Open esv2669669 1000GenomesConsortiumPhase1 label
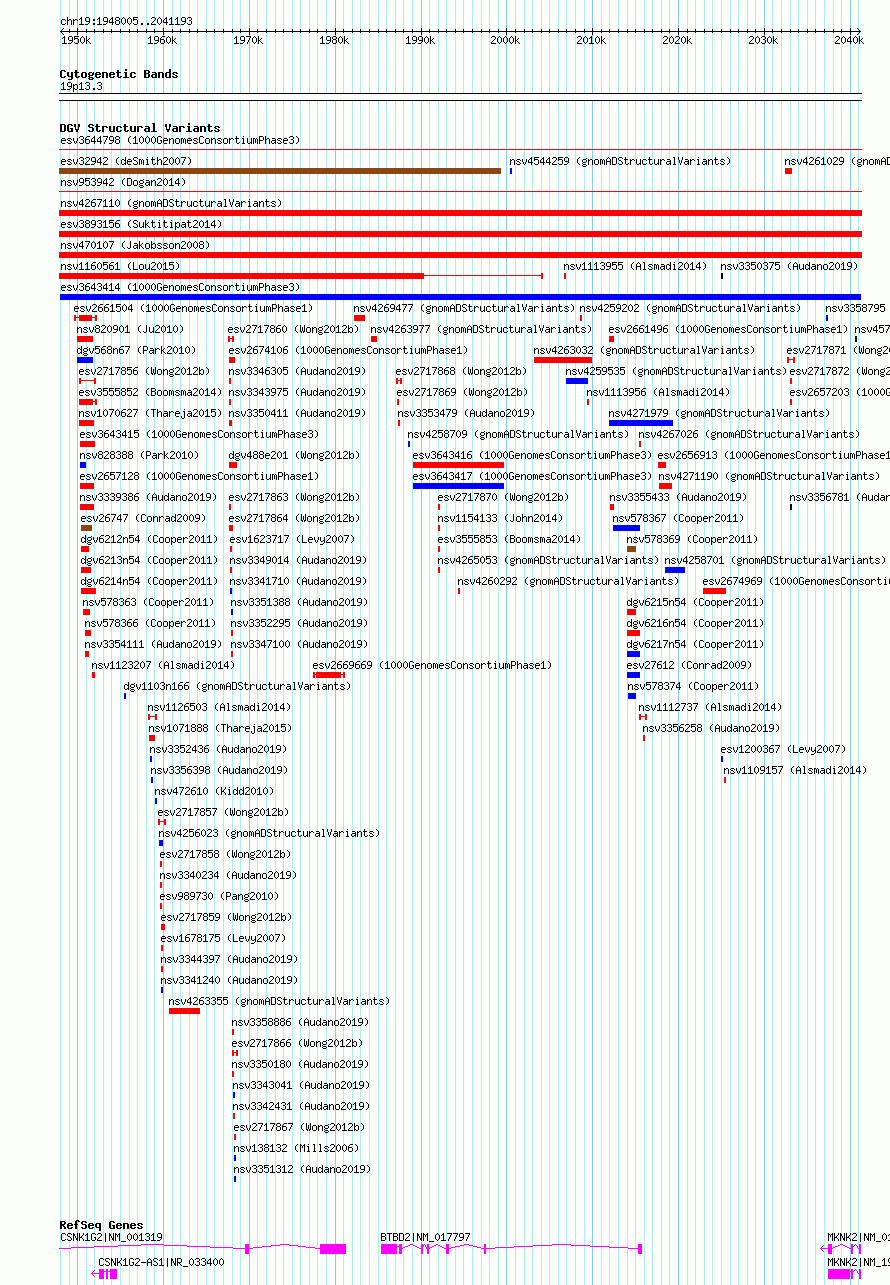The width and height of the screenshot is (890, 1285). pyautogui.click(x=432, y=665)
